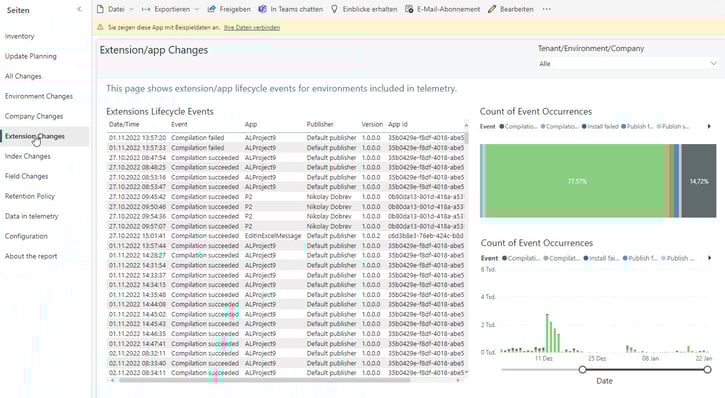Go to the Data in telemetry page
The height and width of the screenshot is (398, 725).
click(31, 216)
